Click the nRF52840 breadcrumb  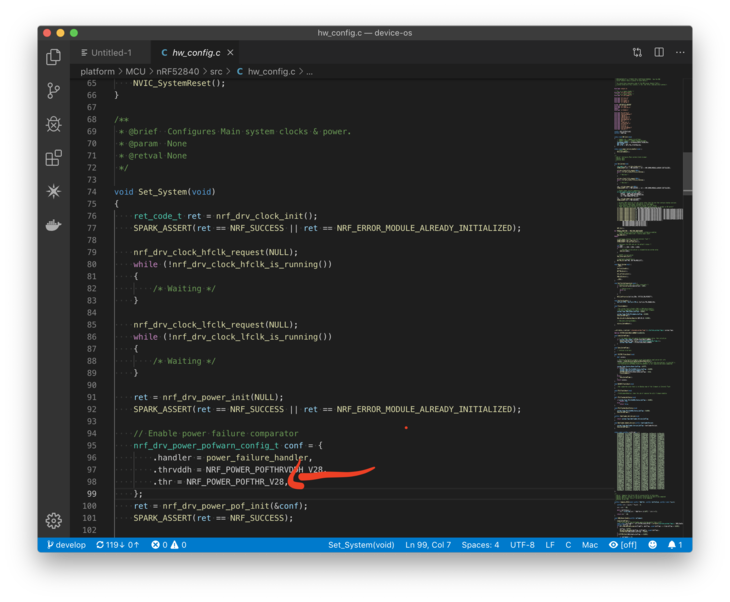tap(177, 71)
